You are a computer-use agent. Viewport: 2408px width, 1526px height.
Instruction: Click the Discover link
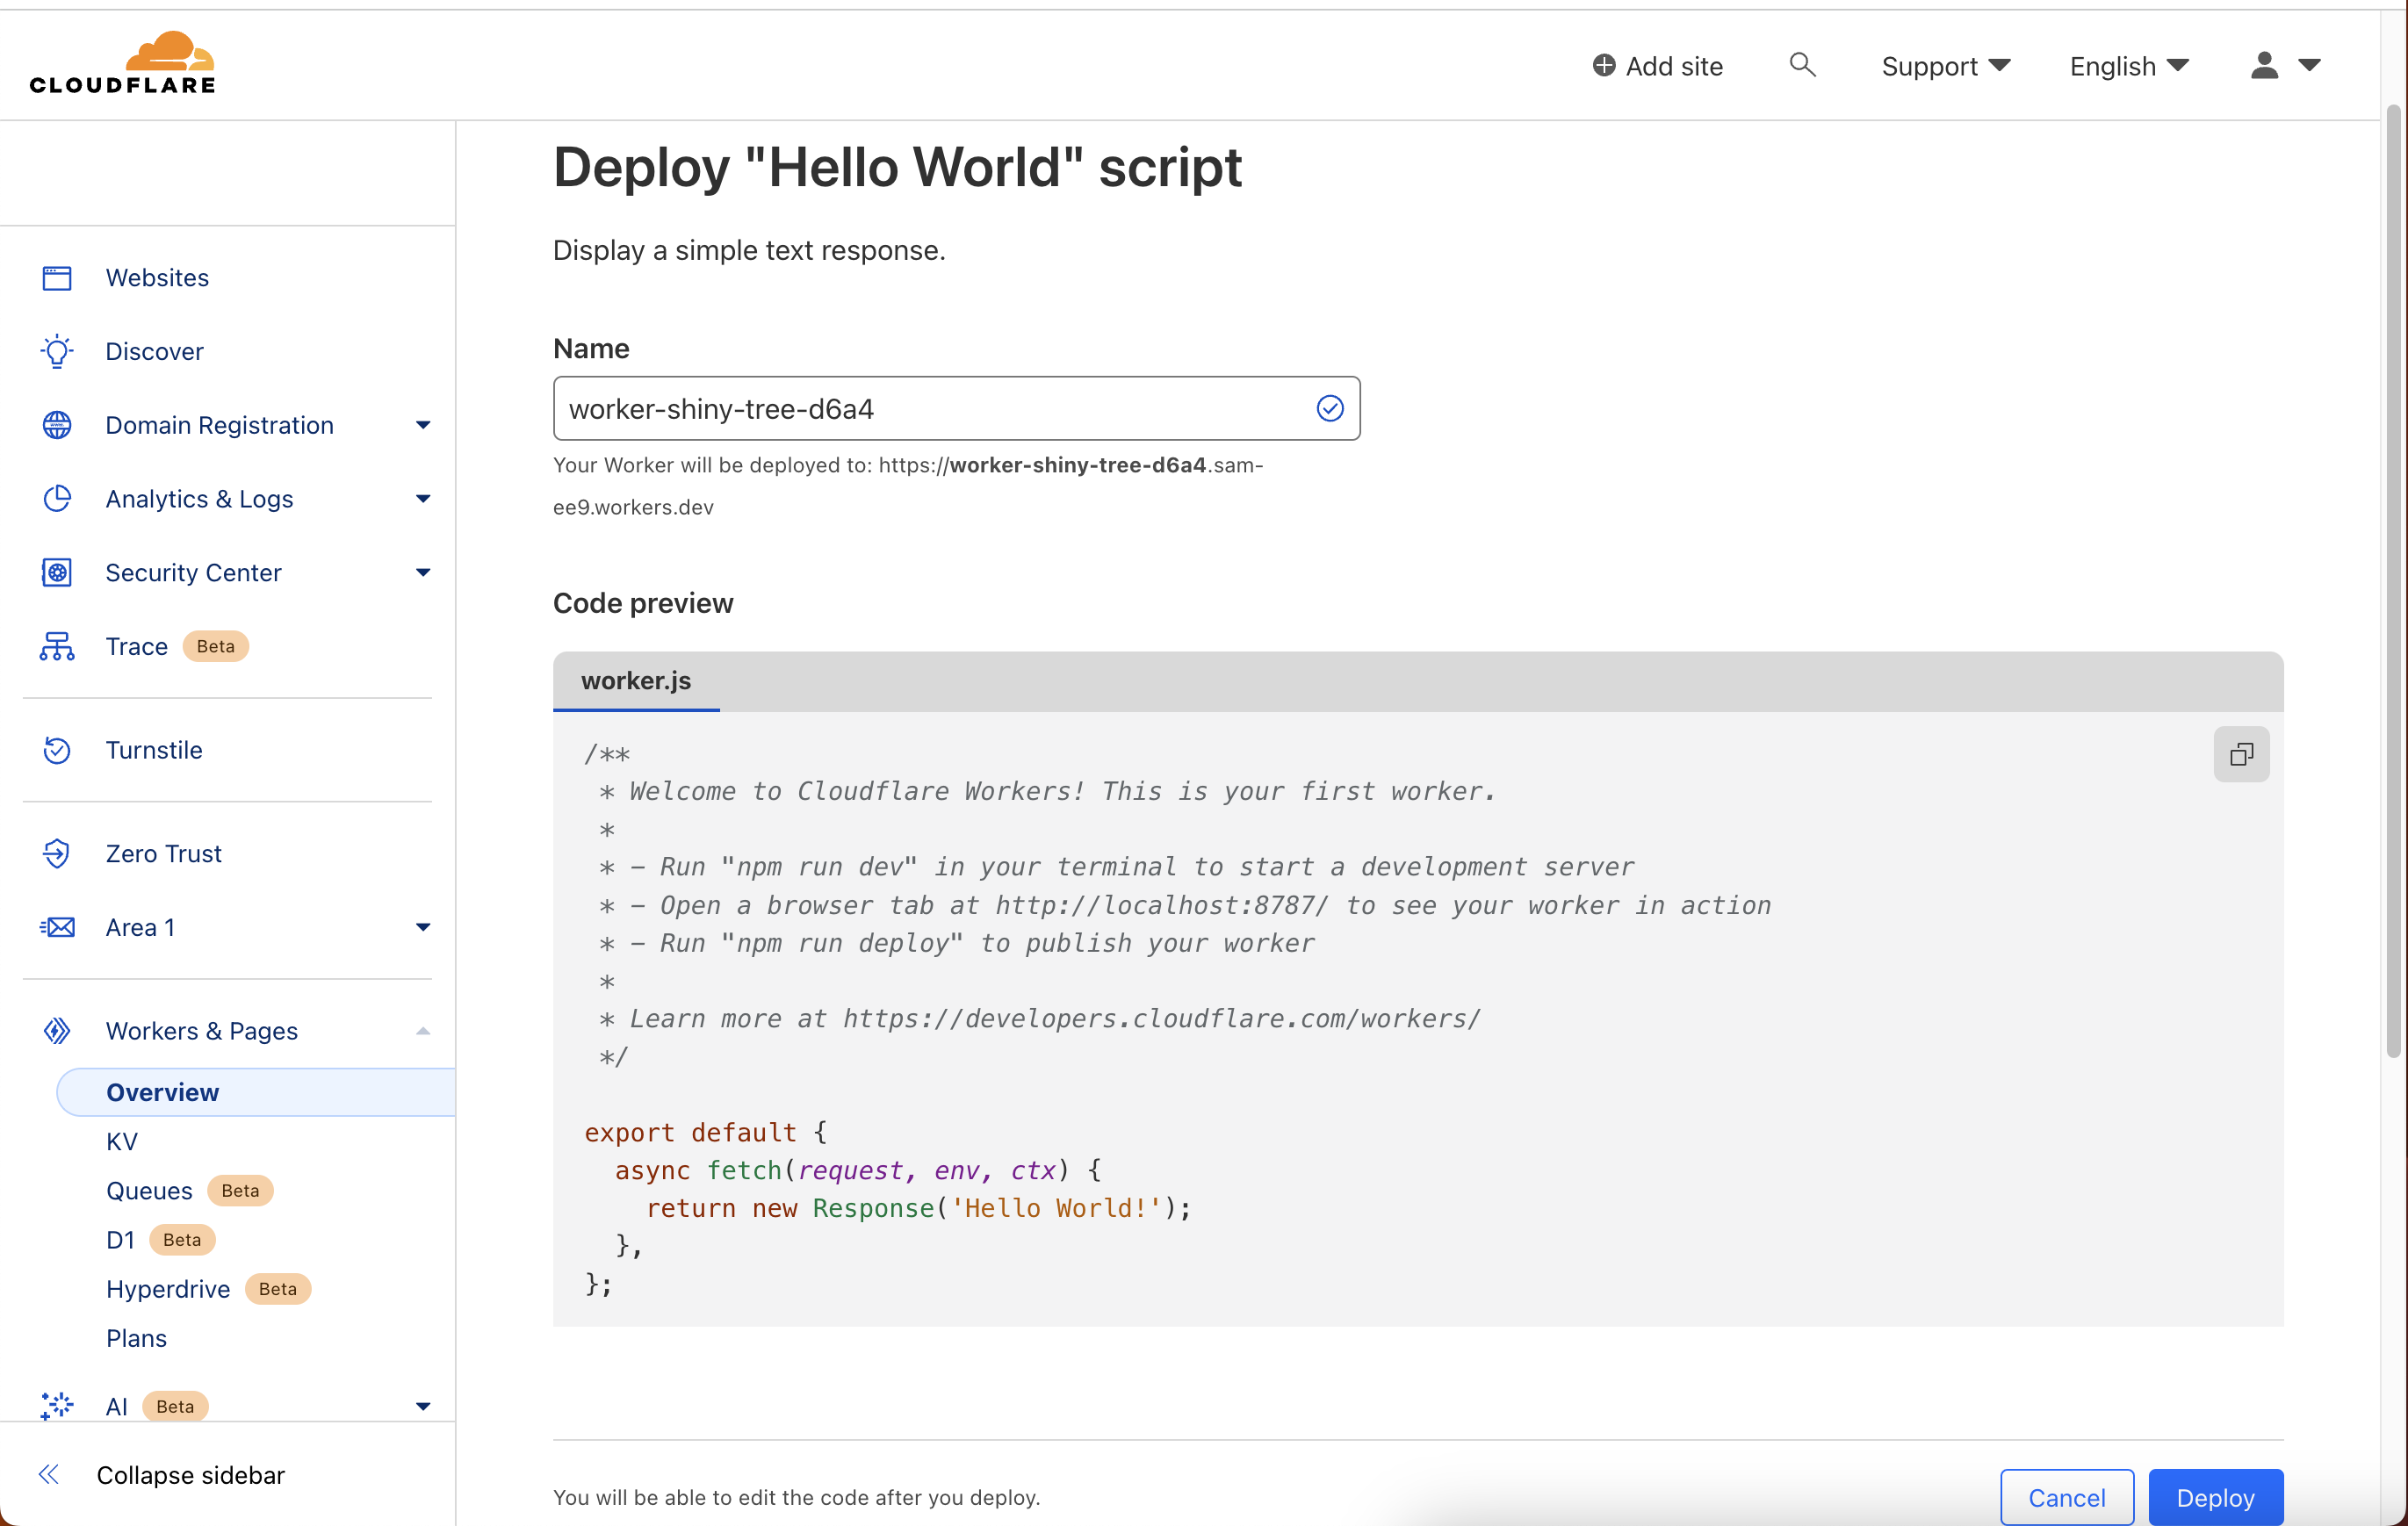click(154, 352)
